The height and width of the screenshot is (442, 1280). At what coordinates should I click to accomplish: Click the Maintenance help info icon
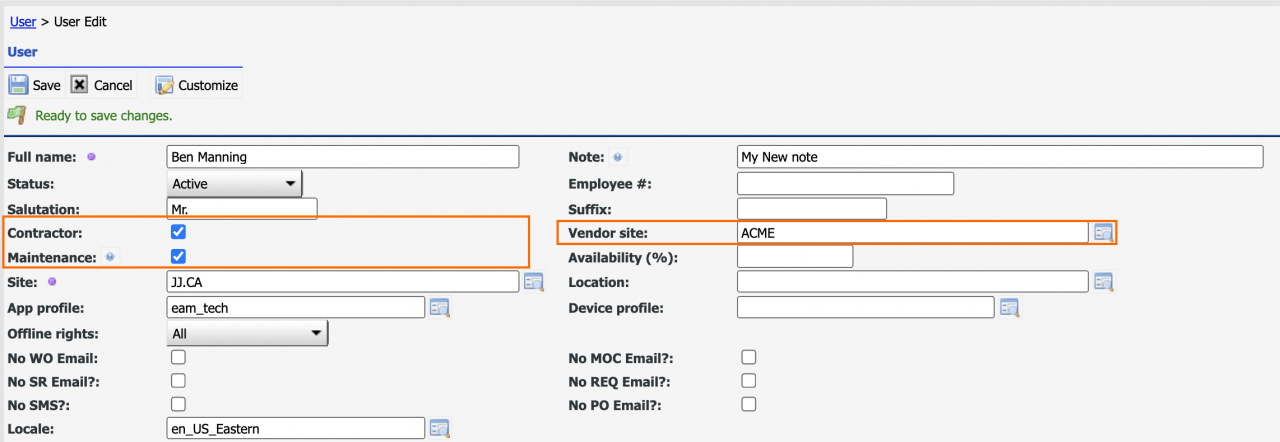(x=109, y=257)
